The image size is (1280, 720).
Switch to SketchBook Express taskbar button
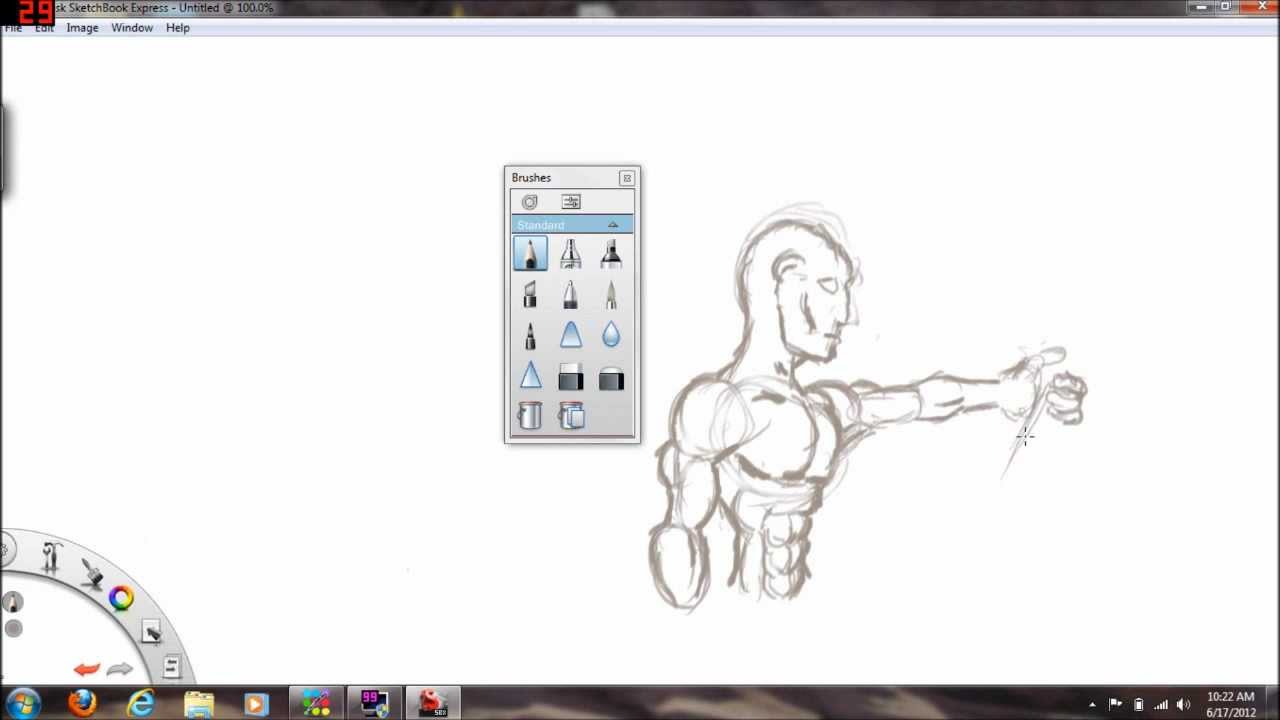click(432, 704)
